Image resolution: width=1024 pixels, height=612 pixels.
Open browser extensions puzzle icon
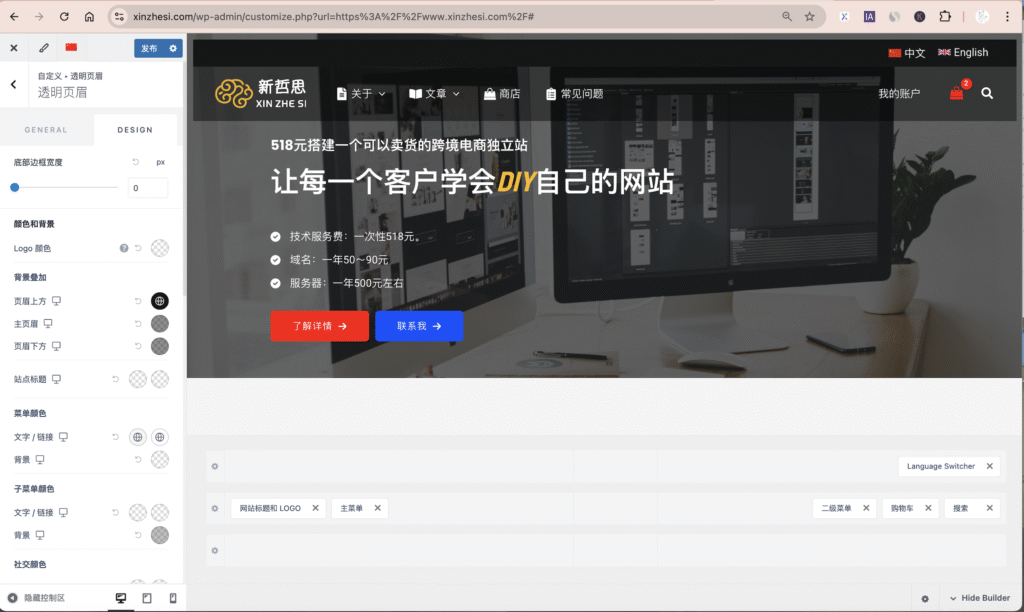point(945,16)
